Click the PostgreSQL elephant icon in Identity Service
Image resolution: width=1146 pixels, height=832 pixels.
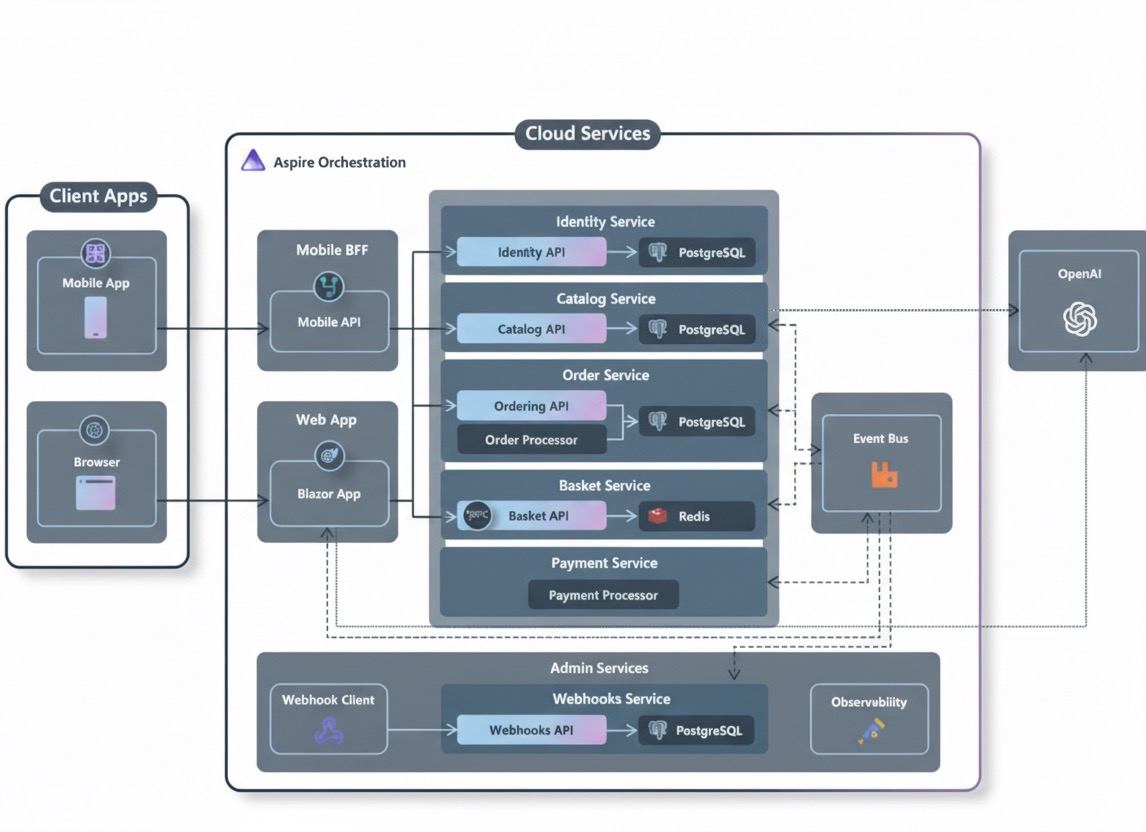(x=657, y=253)
